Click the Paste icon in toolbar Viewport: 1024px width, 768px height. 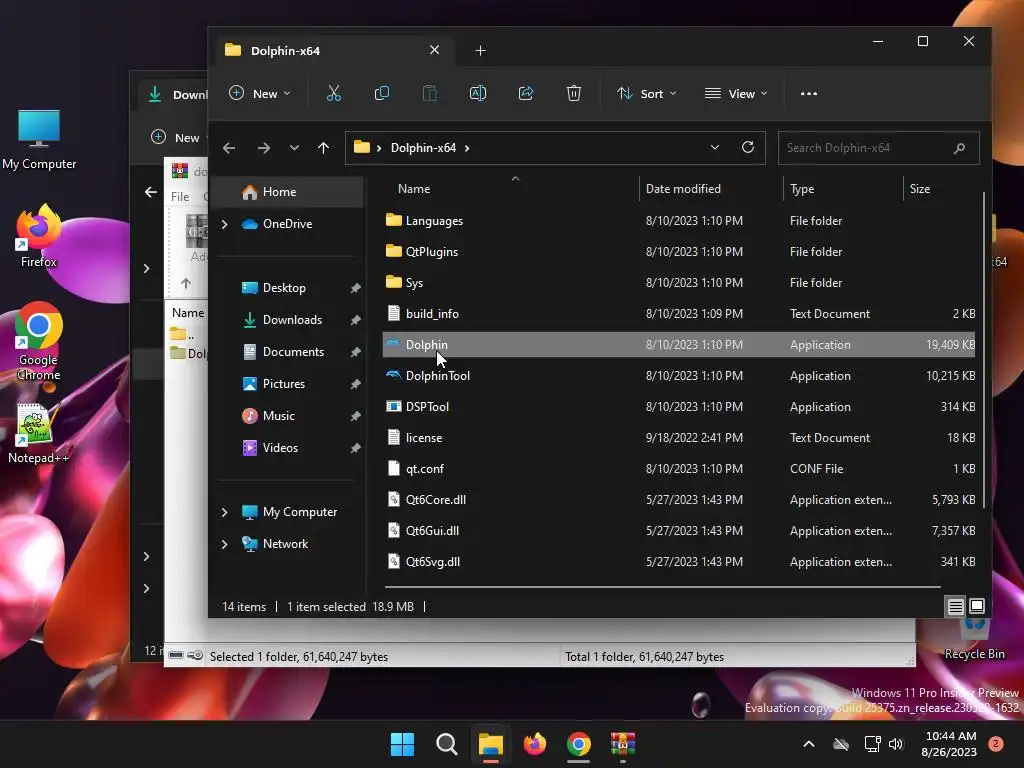tap(430, 93)
